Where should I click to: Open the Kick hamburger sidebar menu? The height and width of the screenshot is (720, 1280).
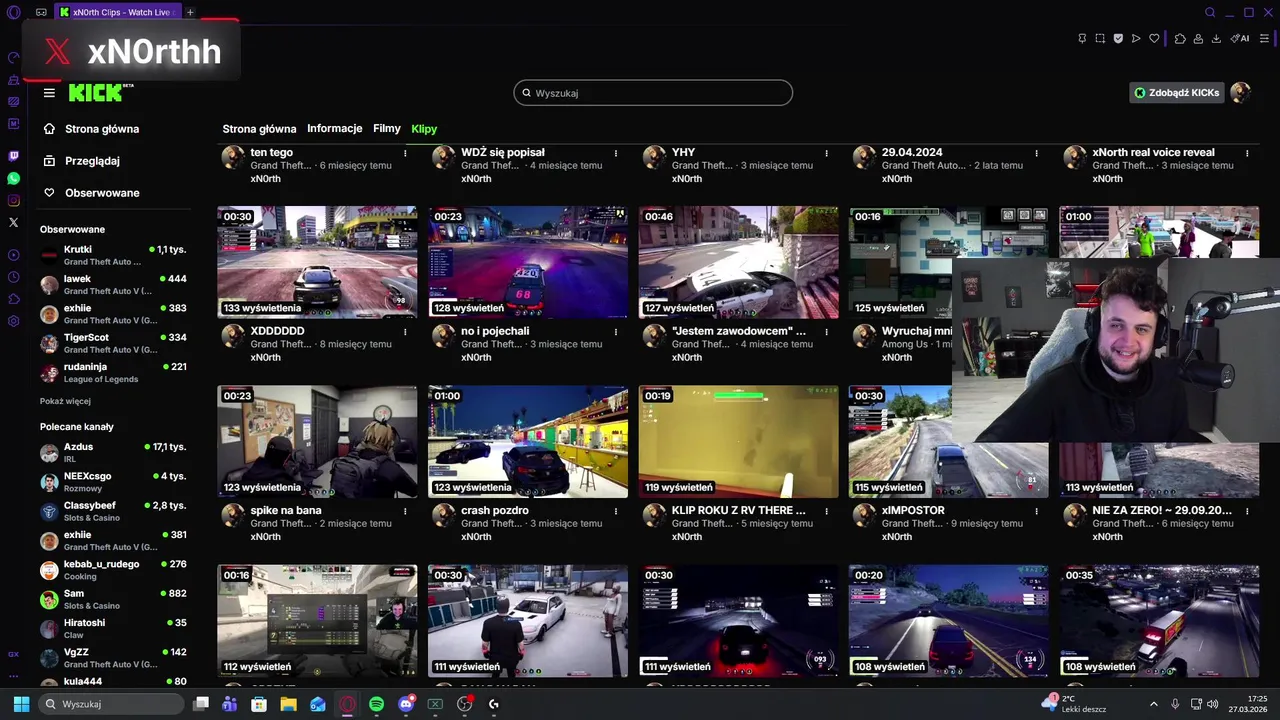coord(49,93)
